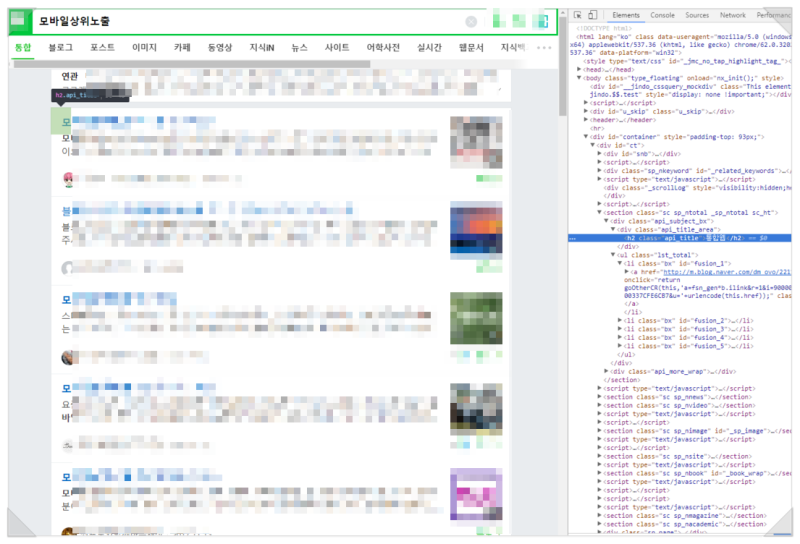Expand the li id fusion_2 node
Viewport: 800px width, 544px height.
pos(620,321)
